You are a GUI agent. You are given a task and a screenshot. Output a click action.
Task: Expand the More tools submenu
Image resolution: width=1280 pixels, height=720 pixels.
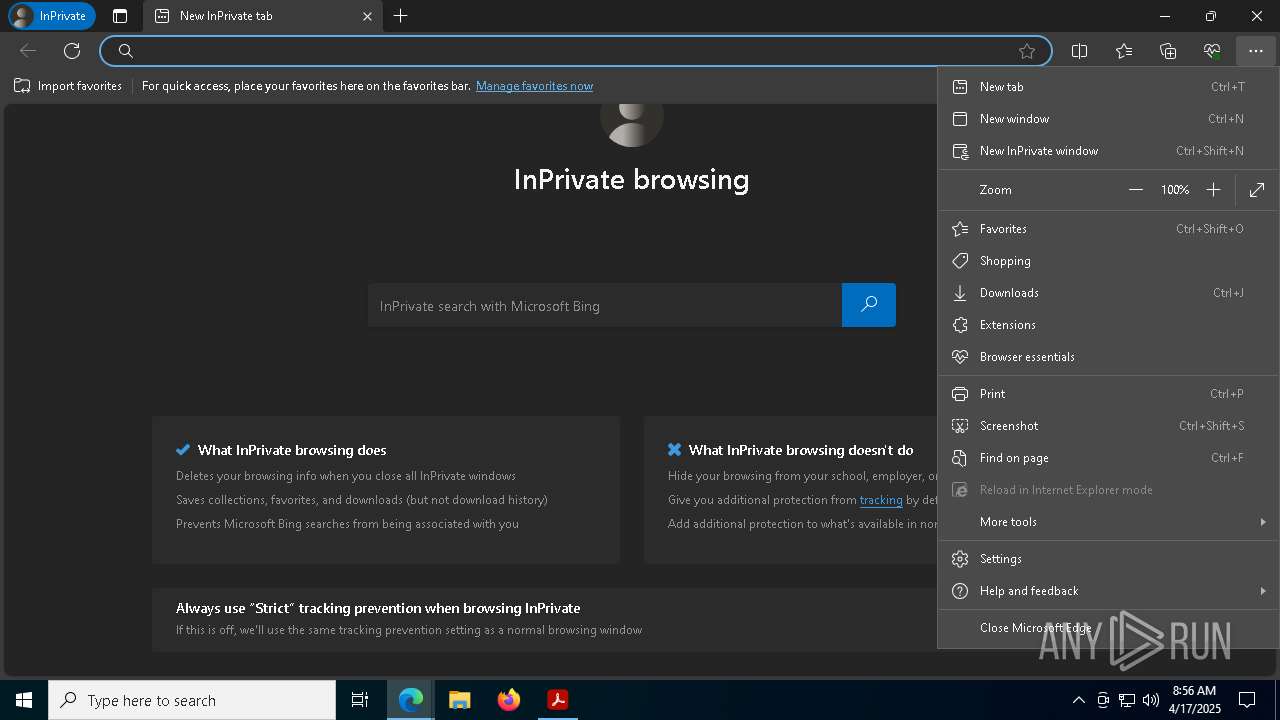(x=1108, y=522)
